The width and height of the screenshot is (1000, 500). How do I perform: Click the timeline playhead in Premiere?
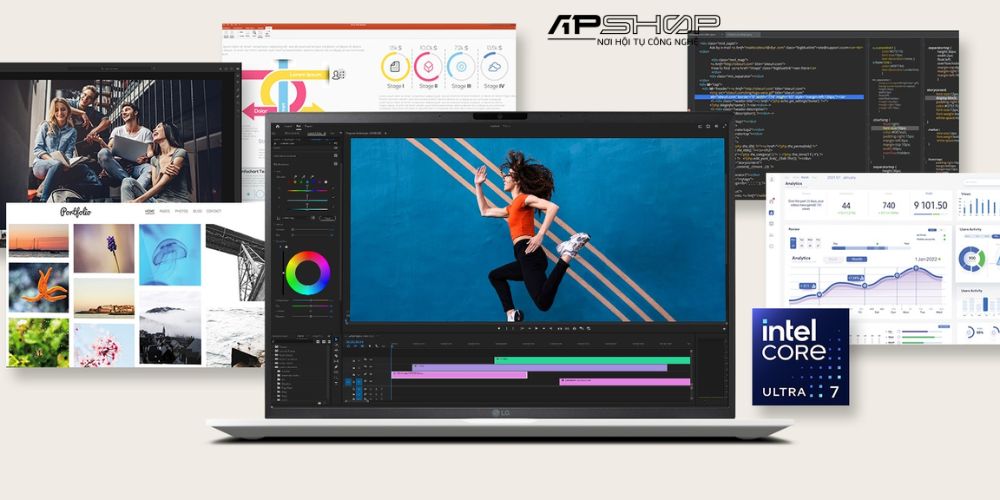coord(392,346)
